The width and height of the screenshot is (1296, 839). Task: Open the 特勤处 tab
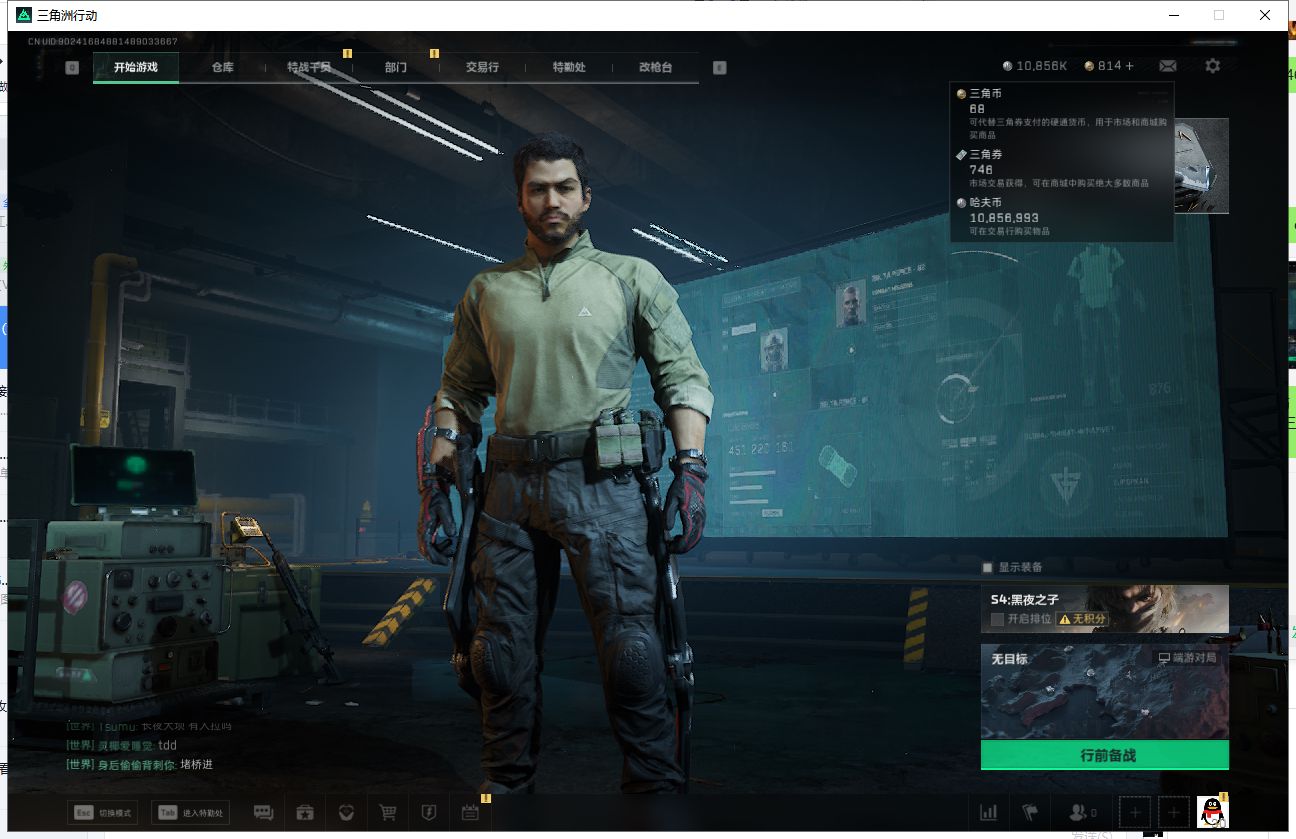click(x=569, y=67)
